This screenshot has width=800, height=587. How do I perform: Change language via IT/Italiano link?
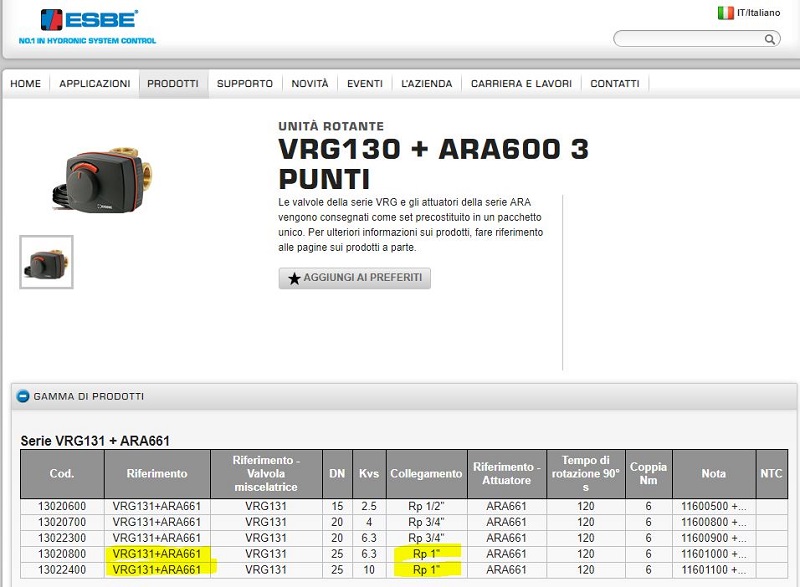click(758, 13)
